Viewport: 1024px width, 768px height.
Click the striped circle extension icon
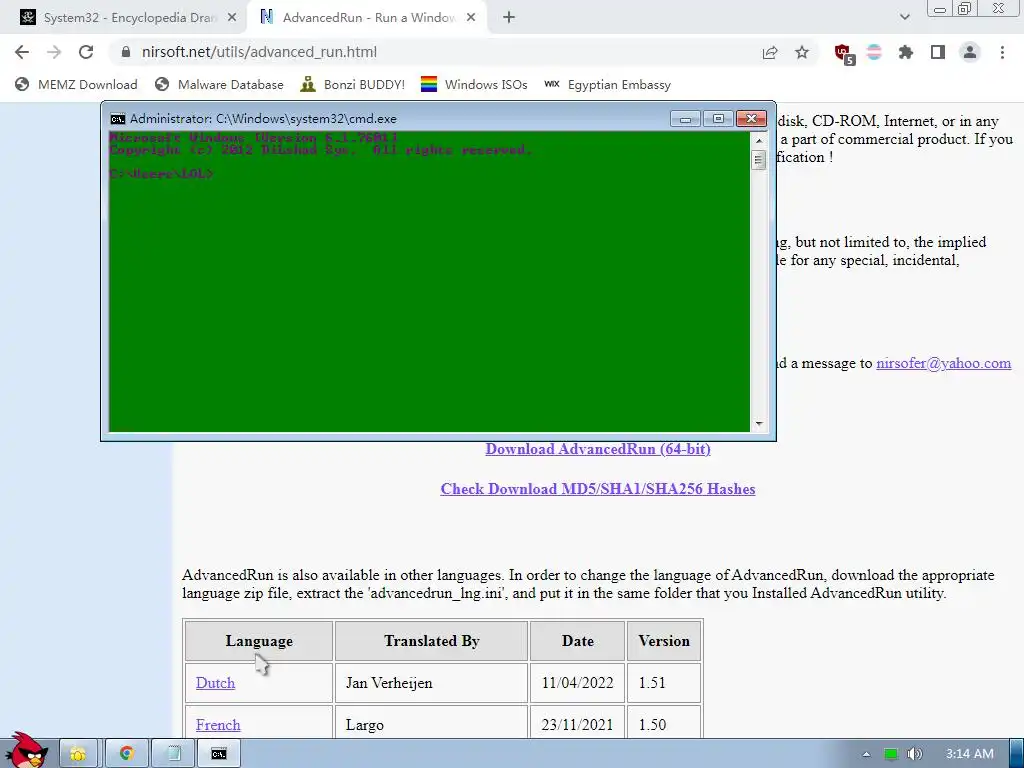[x=874, y=52]
